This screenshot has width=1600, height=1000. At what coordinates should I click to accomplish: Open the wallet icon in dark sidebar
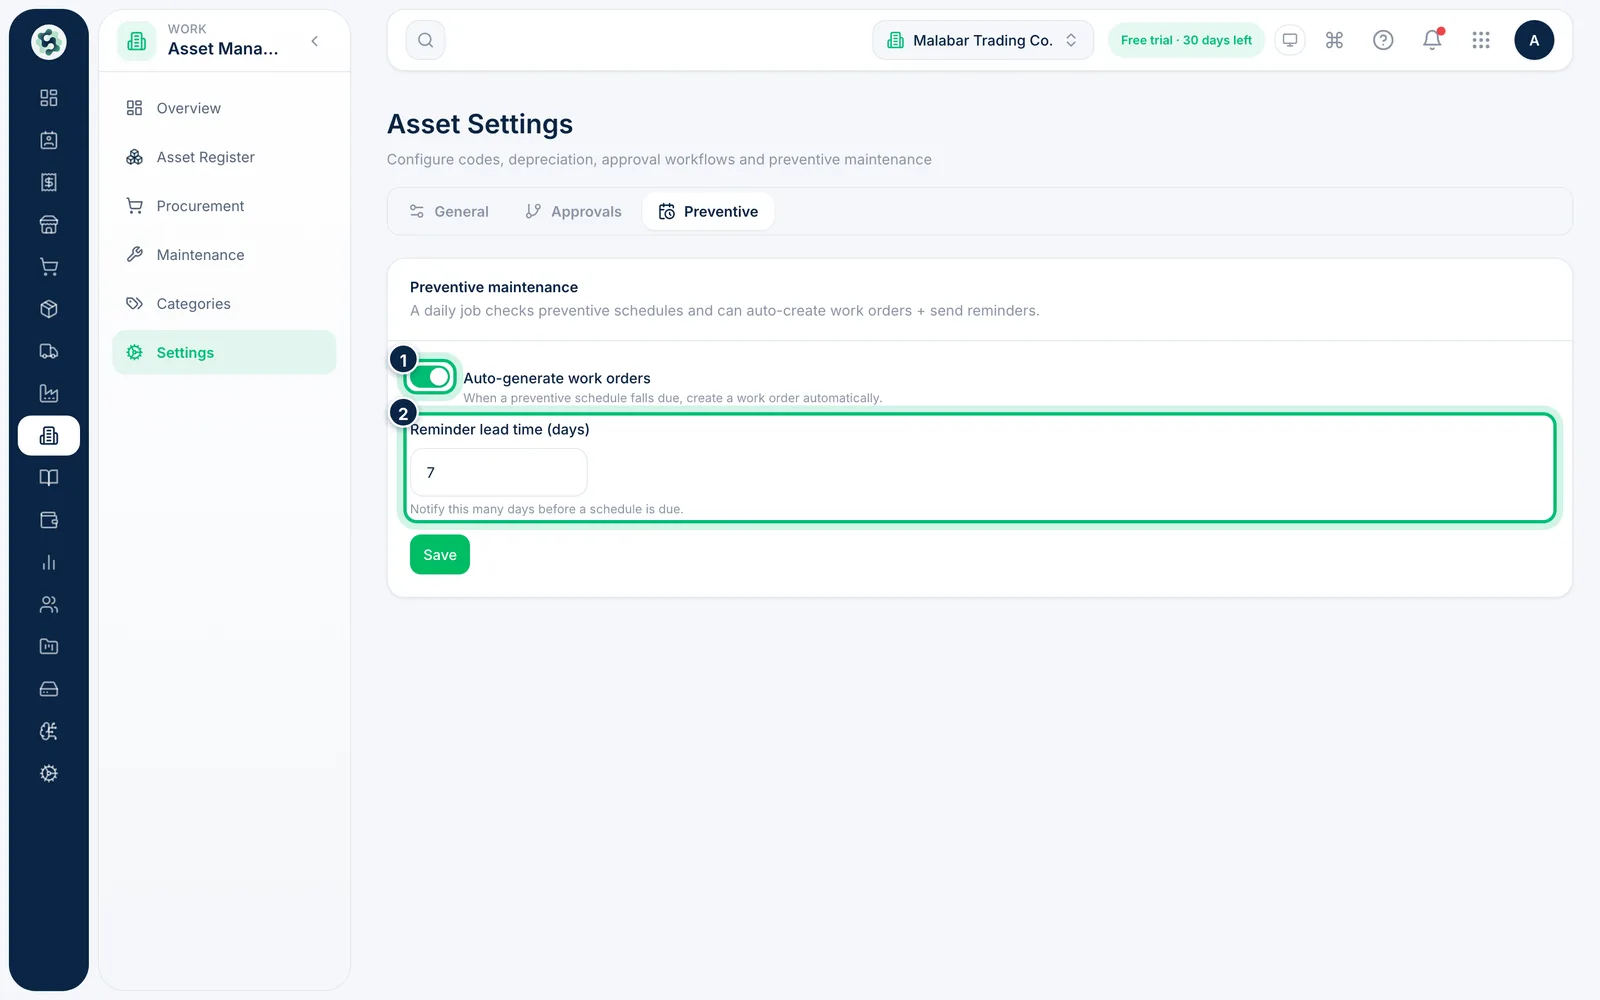pyautogui.click(x=48, y=520)
